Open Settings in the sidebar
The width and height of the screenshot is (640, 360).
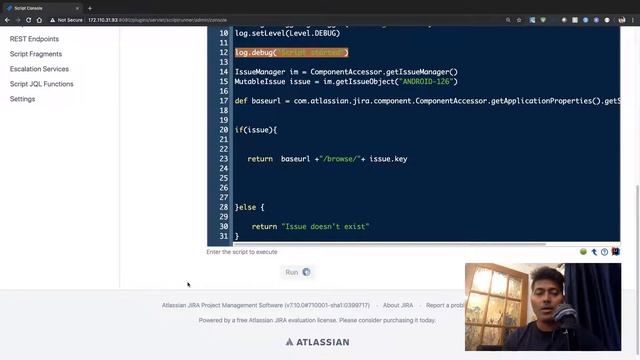pos(22,99)
